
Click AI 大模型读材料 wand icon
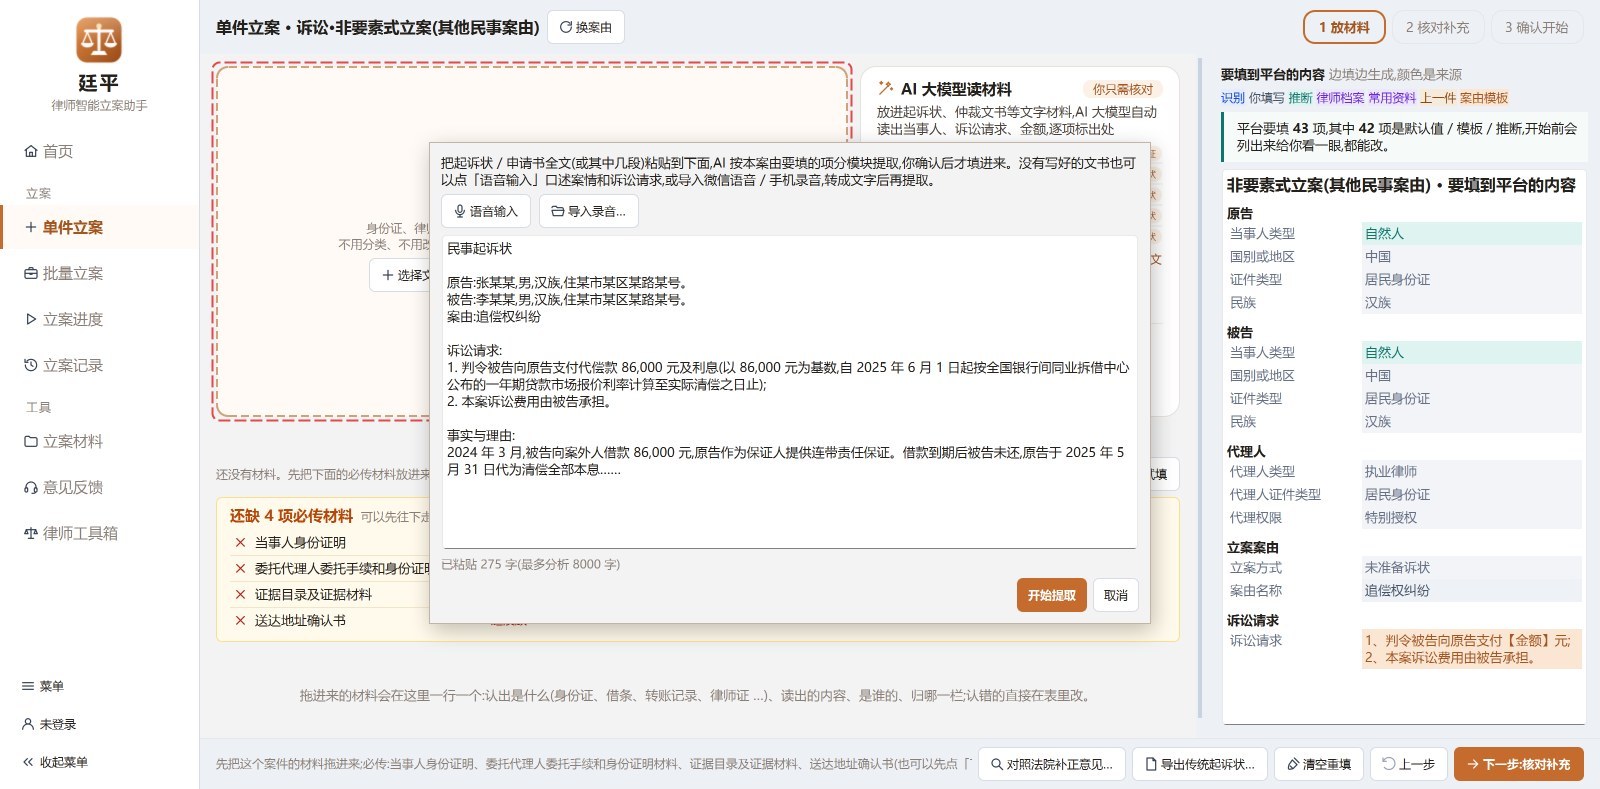pos(885,88)
